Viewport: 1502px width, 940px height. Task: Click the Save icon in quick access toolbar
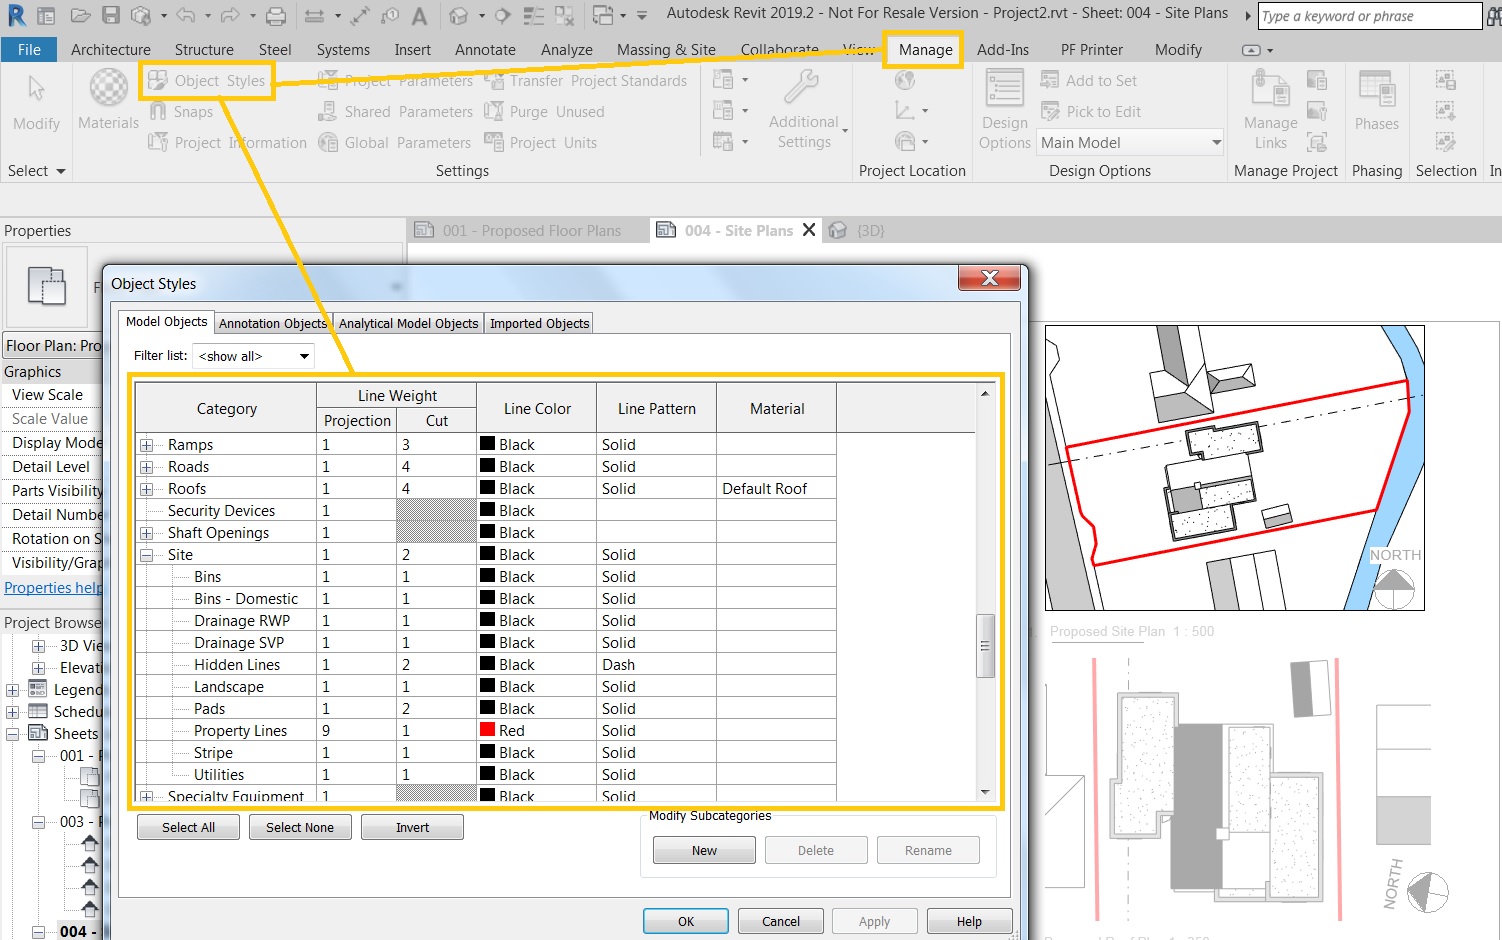pyautogui.click(x=111, y=15)
